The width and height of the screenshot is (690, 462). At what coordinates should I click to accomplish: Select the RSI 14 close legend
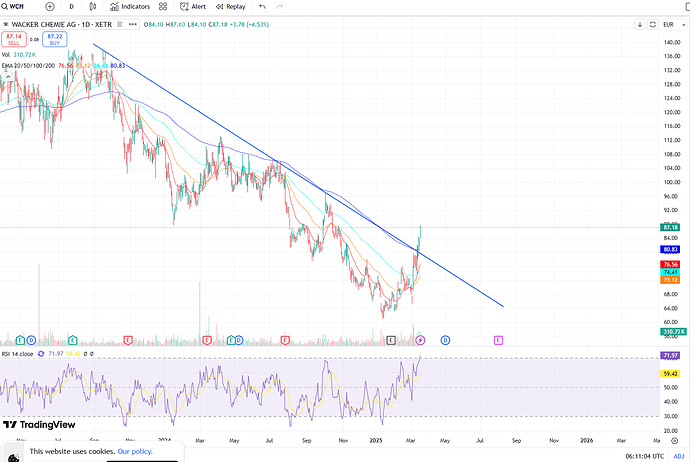pyautogui.click(x=18, y=354)
